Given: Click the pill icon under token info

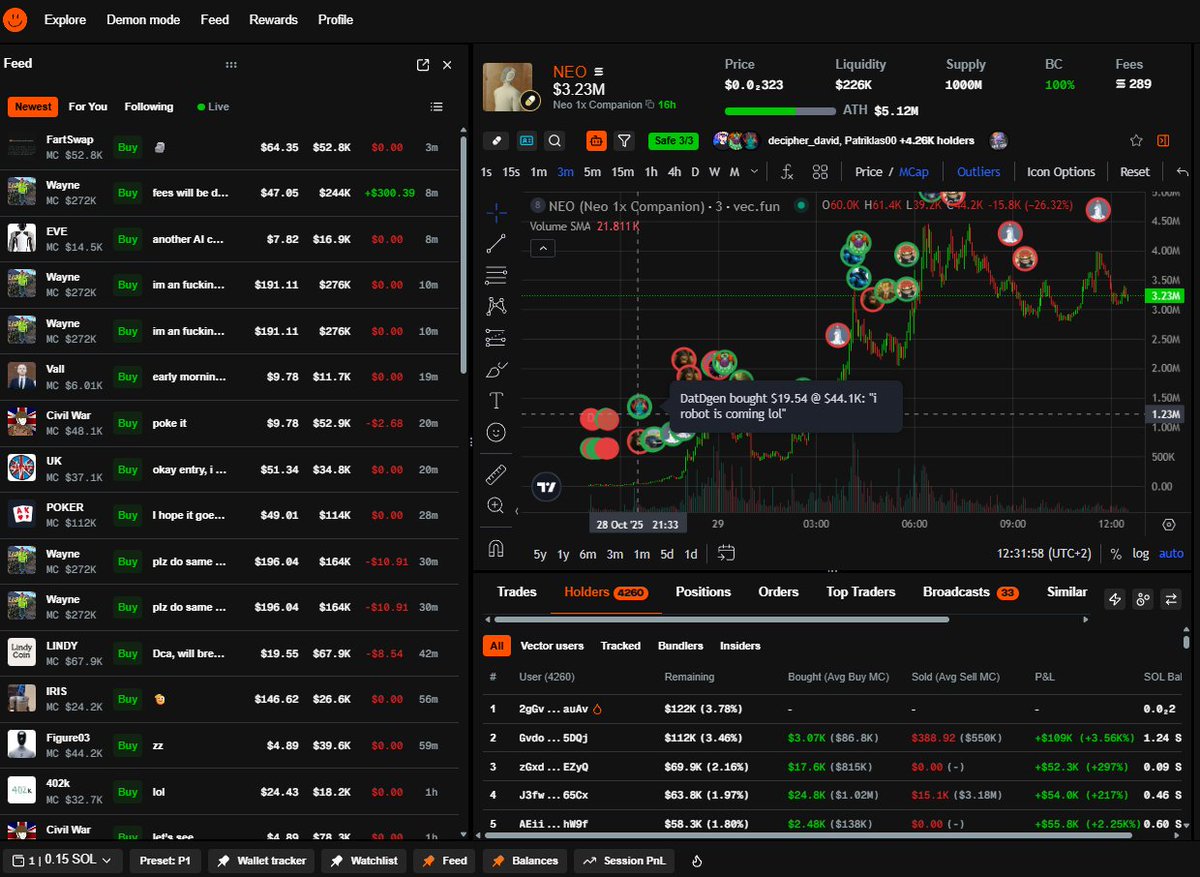Looking at the screenshot, I should click(496, 141).
